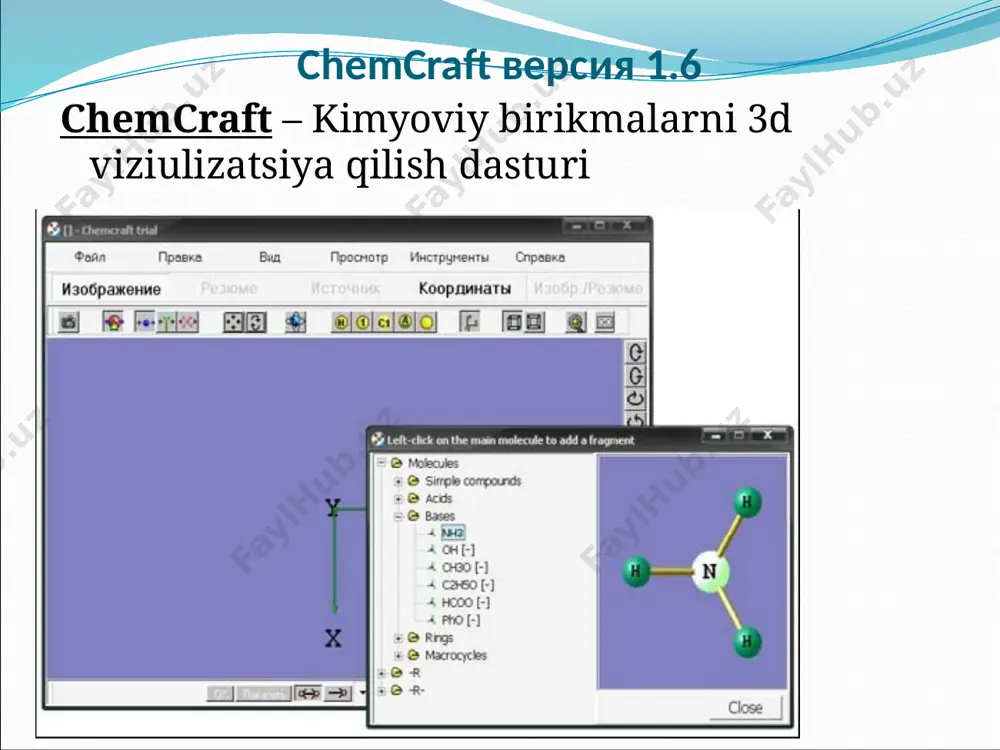Image resolution: width=1000 pixels, height=750 pixels.
Task: Open the Просмотр menu
Action: click(359, 257)
